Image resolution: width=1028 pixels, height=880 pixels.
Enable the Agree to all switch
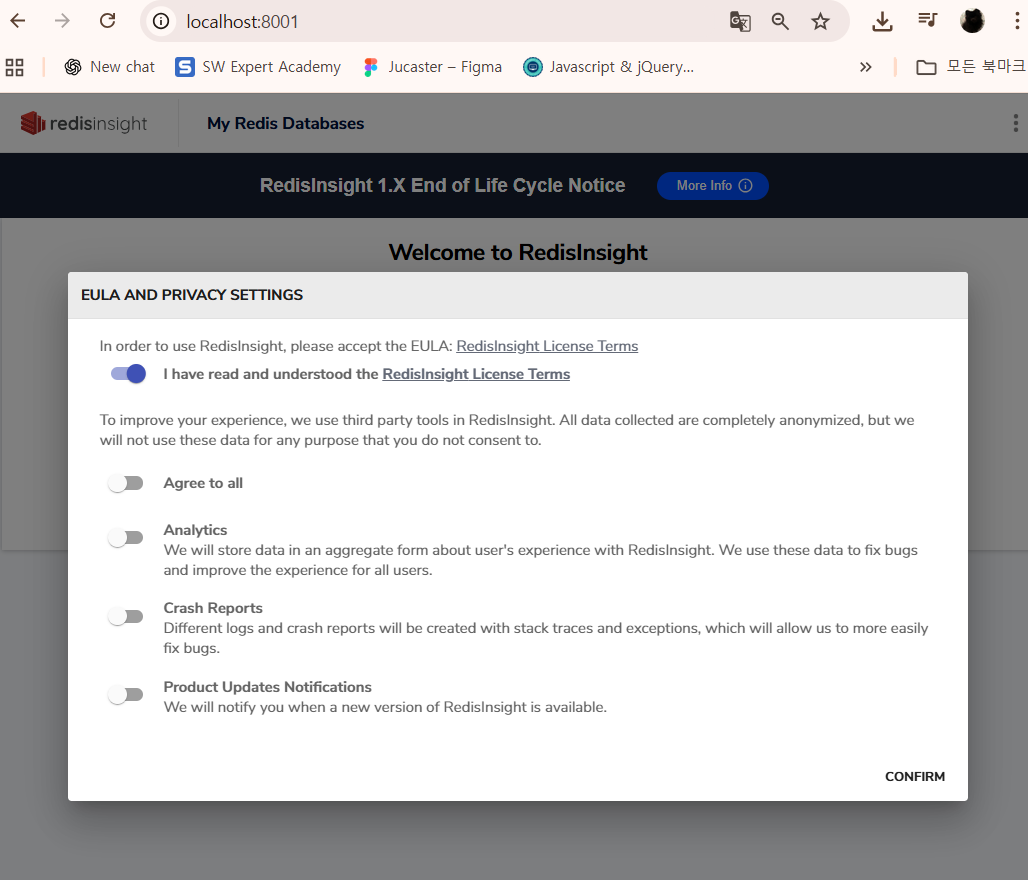click(x=126, y=483)
